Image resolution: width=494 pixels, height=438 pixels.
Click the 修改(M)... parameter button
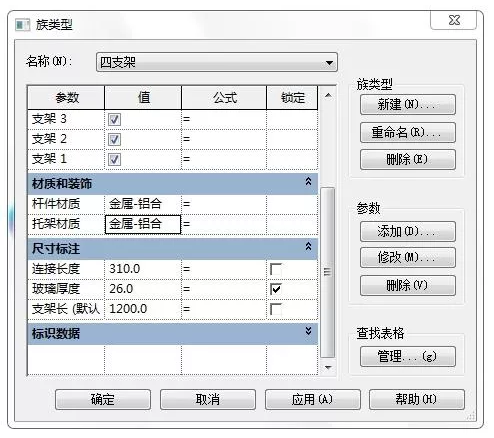pyautogui.click(x=408, y=257)
